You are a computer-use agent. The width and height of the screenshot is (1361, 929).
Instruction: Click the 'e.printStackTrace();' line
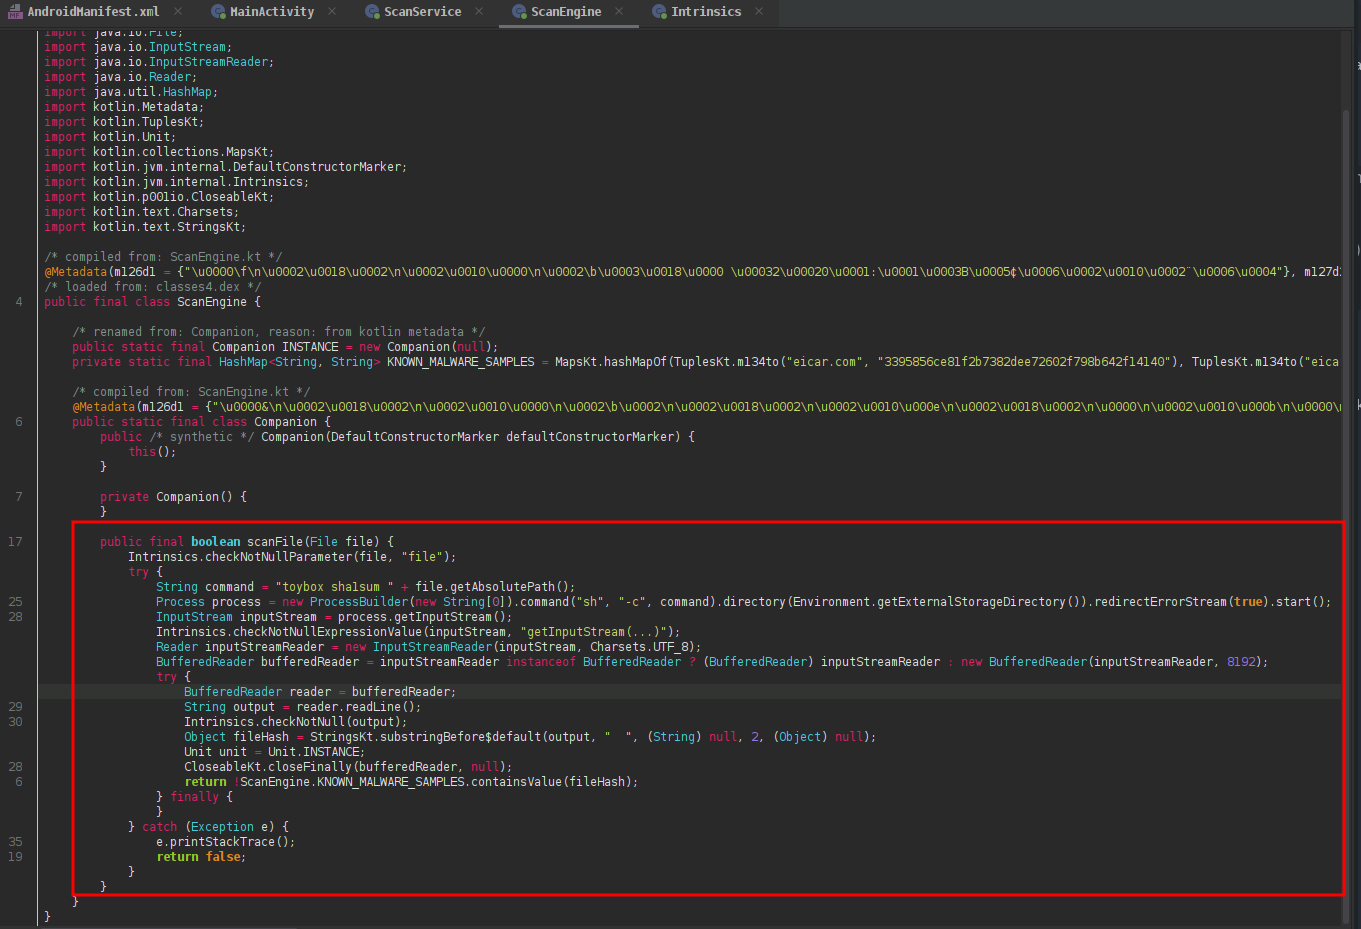click(x=226, y=842)
